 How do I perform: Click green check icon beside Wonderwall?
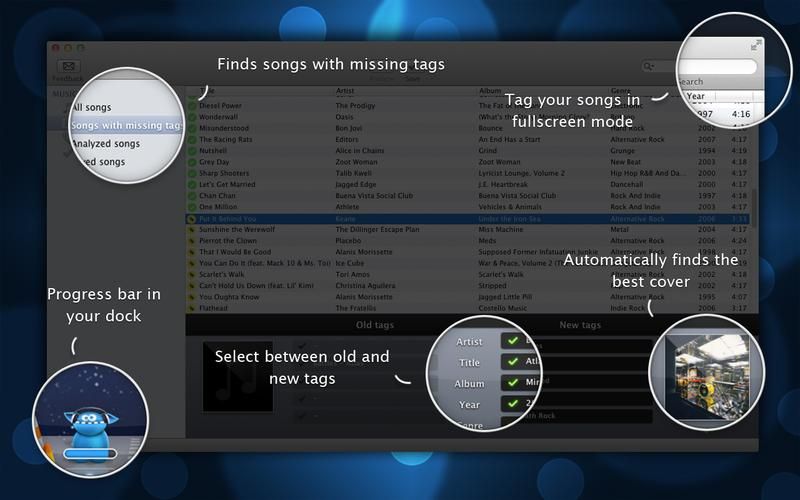click(192, 117)
